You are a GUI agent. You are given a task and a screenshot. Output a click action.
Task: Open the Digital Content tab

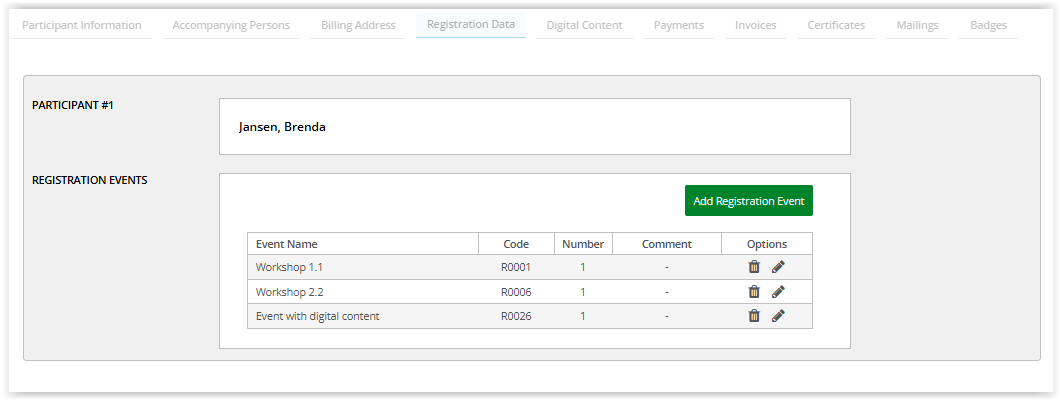tap(584, 25)
